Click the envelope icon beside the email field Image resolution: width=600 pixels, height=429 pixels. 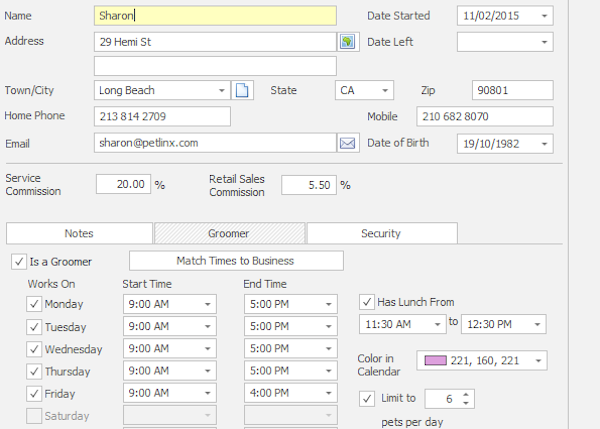tap(347, 143)
